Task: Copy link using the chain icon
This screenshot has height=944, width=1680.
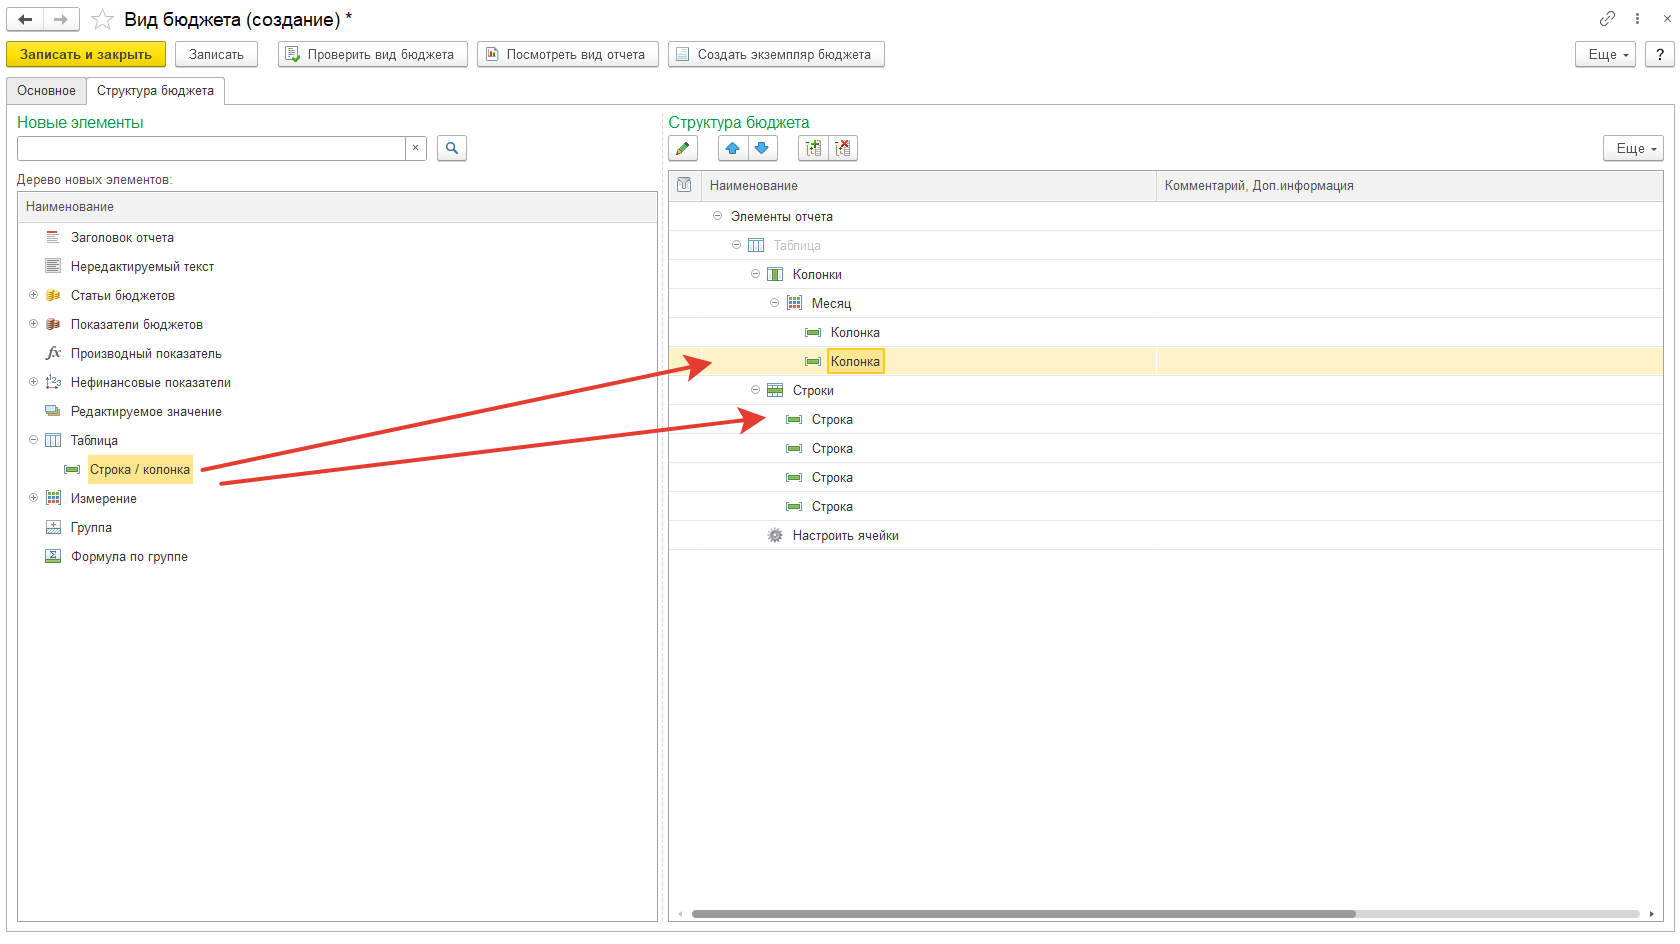Action: click(1607, 19)
